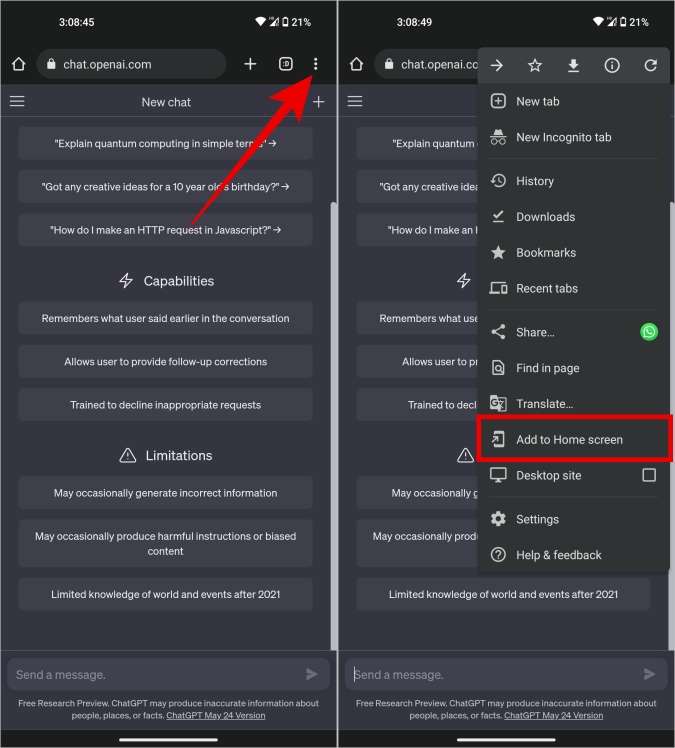Tap the home icon in right screenshot
The image size is (675, 748).
356,64
